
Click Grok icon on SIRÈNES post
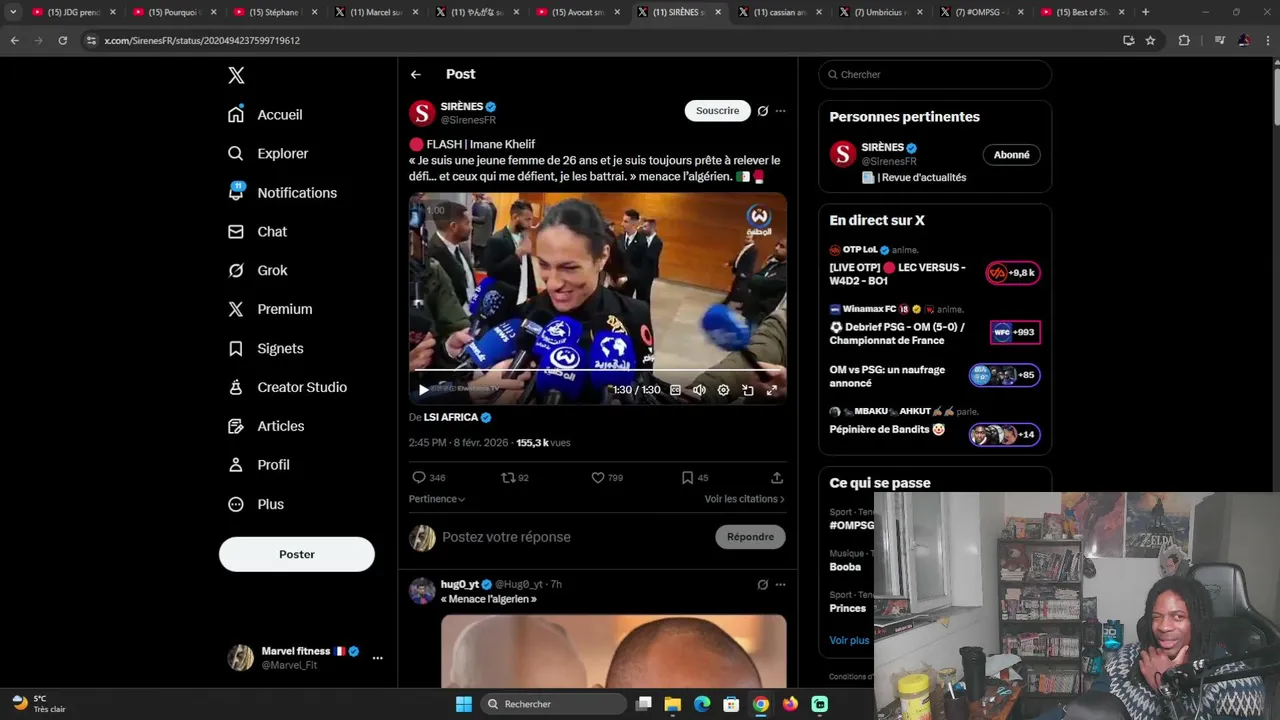point(763,111)
